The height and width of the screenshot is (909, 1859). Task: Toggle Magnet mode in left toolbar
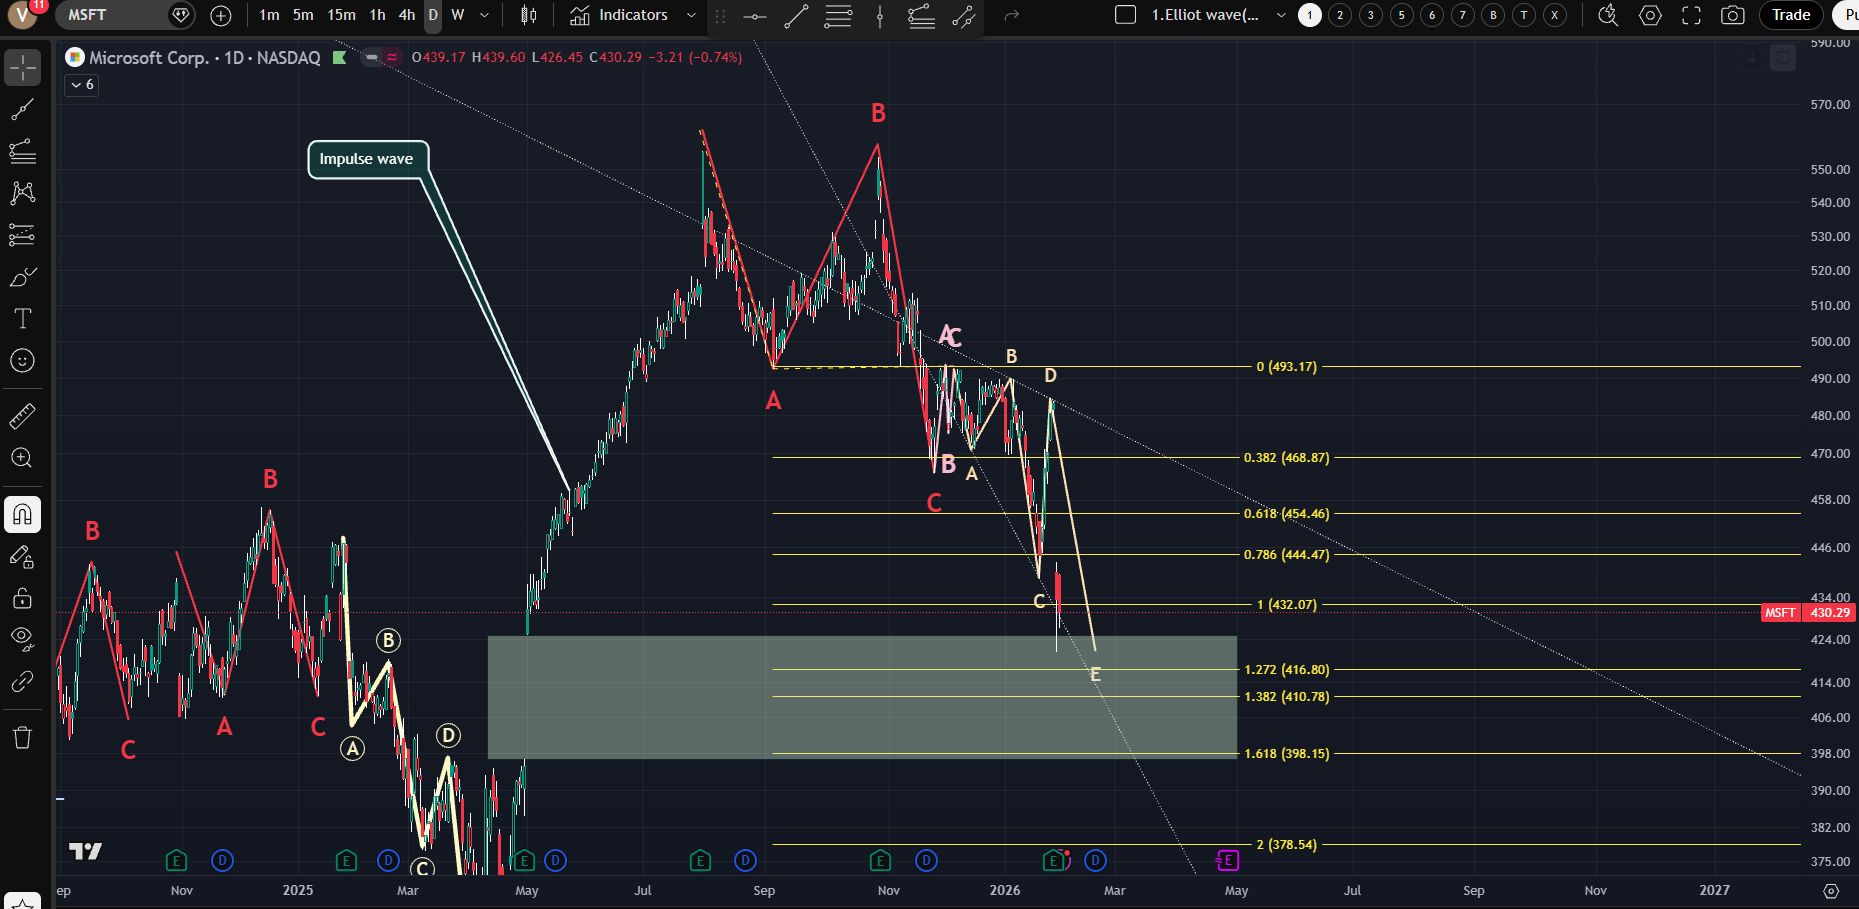pyautogui.click(x=22, y=515)
